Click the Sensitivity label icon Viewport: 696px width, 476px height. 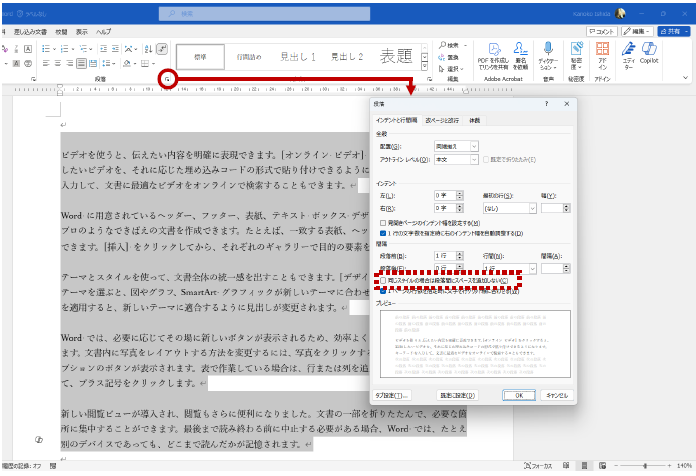click(x=576, y=50)
